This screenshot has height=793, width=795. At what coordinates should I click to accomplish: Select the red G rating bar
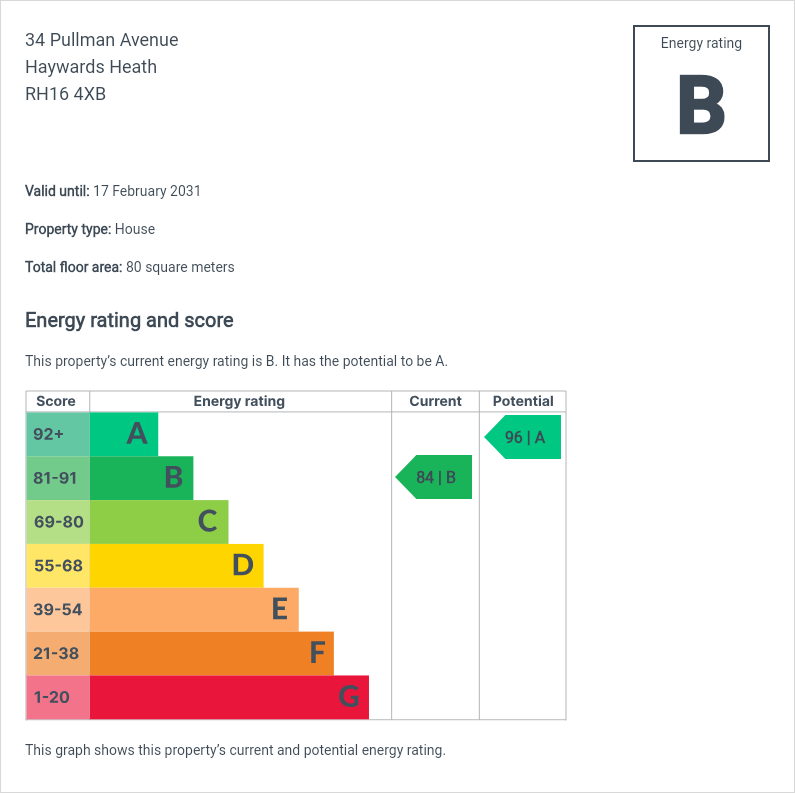[x=230, y=697]
